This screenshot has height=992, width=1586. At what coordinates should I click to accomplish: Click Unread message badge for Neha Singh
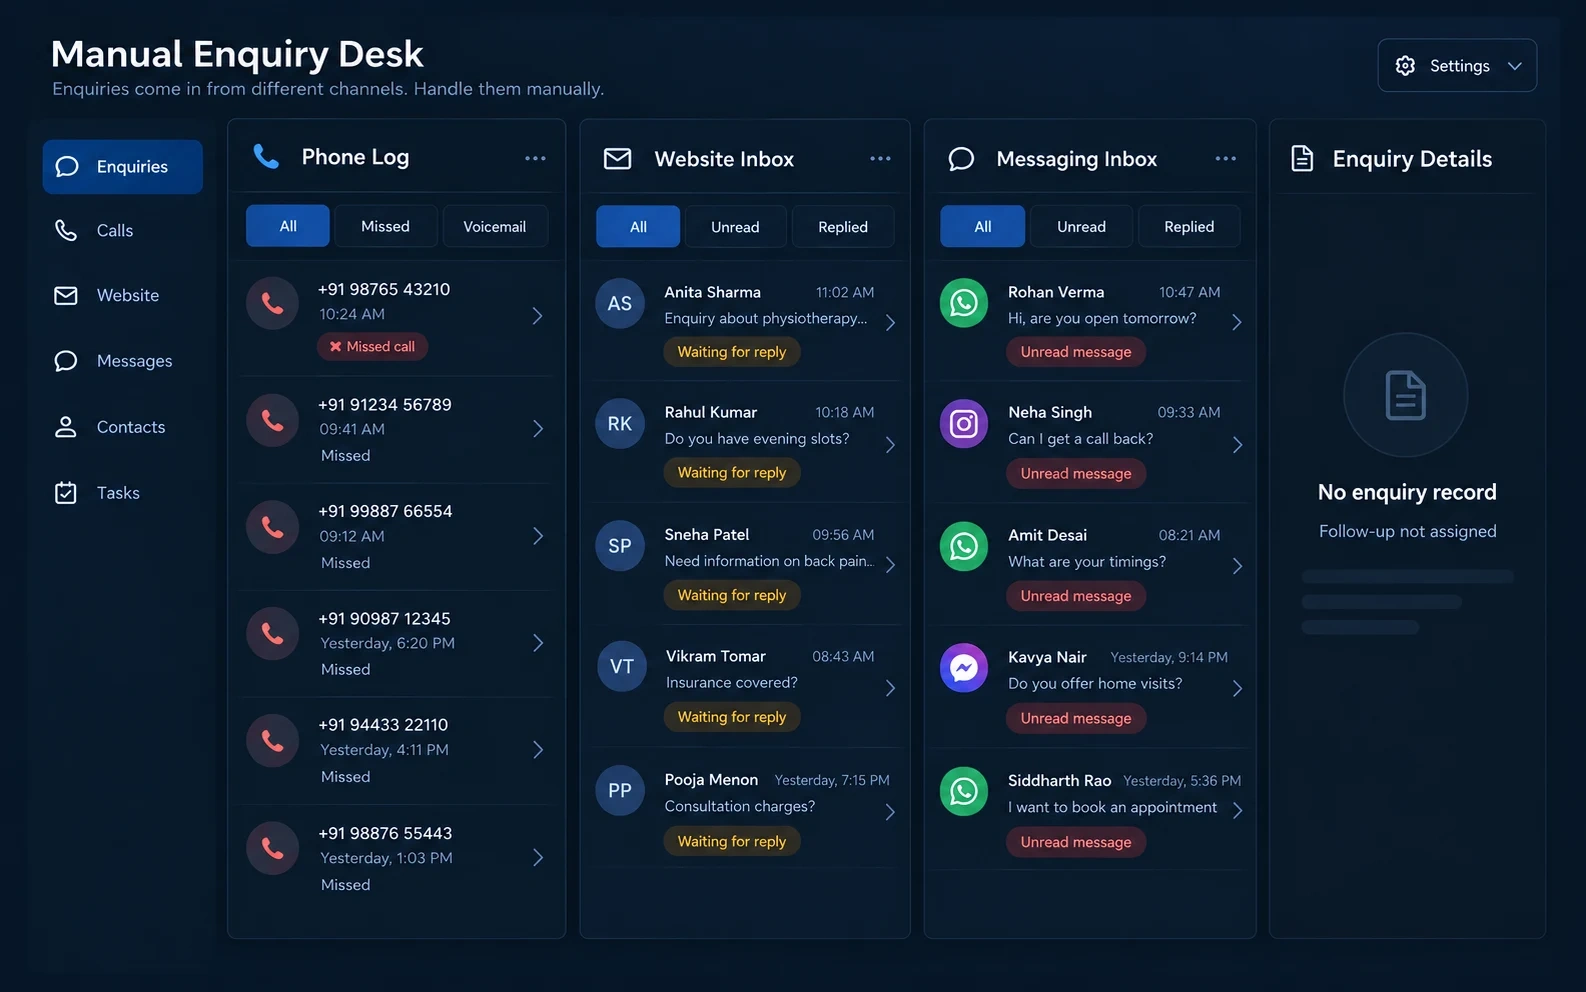click(1076, 474)
